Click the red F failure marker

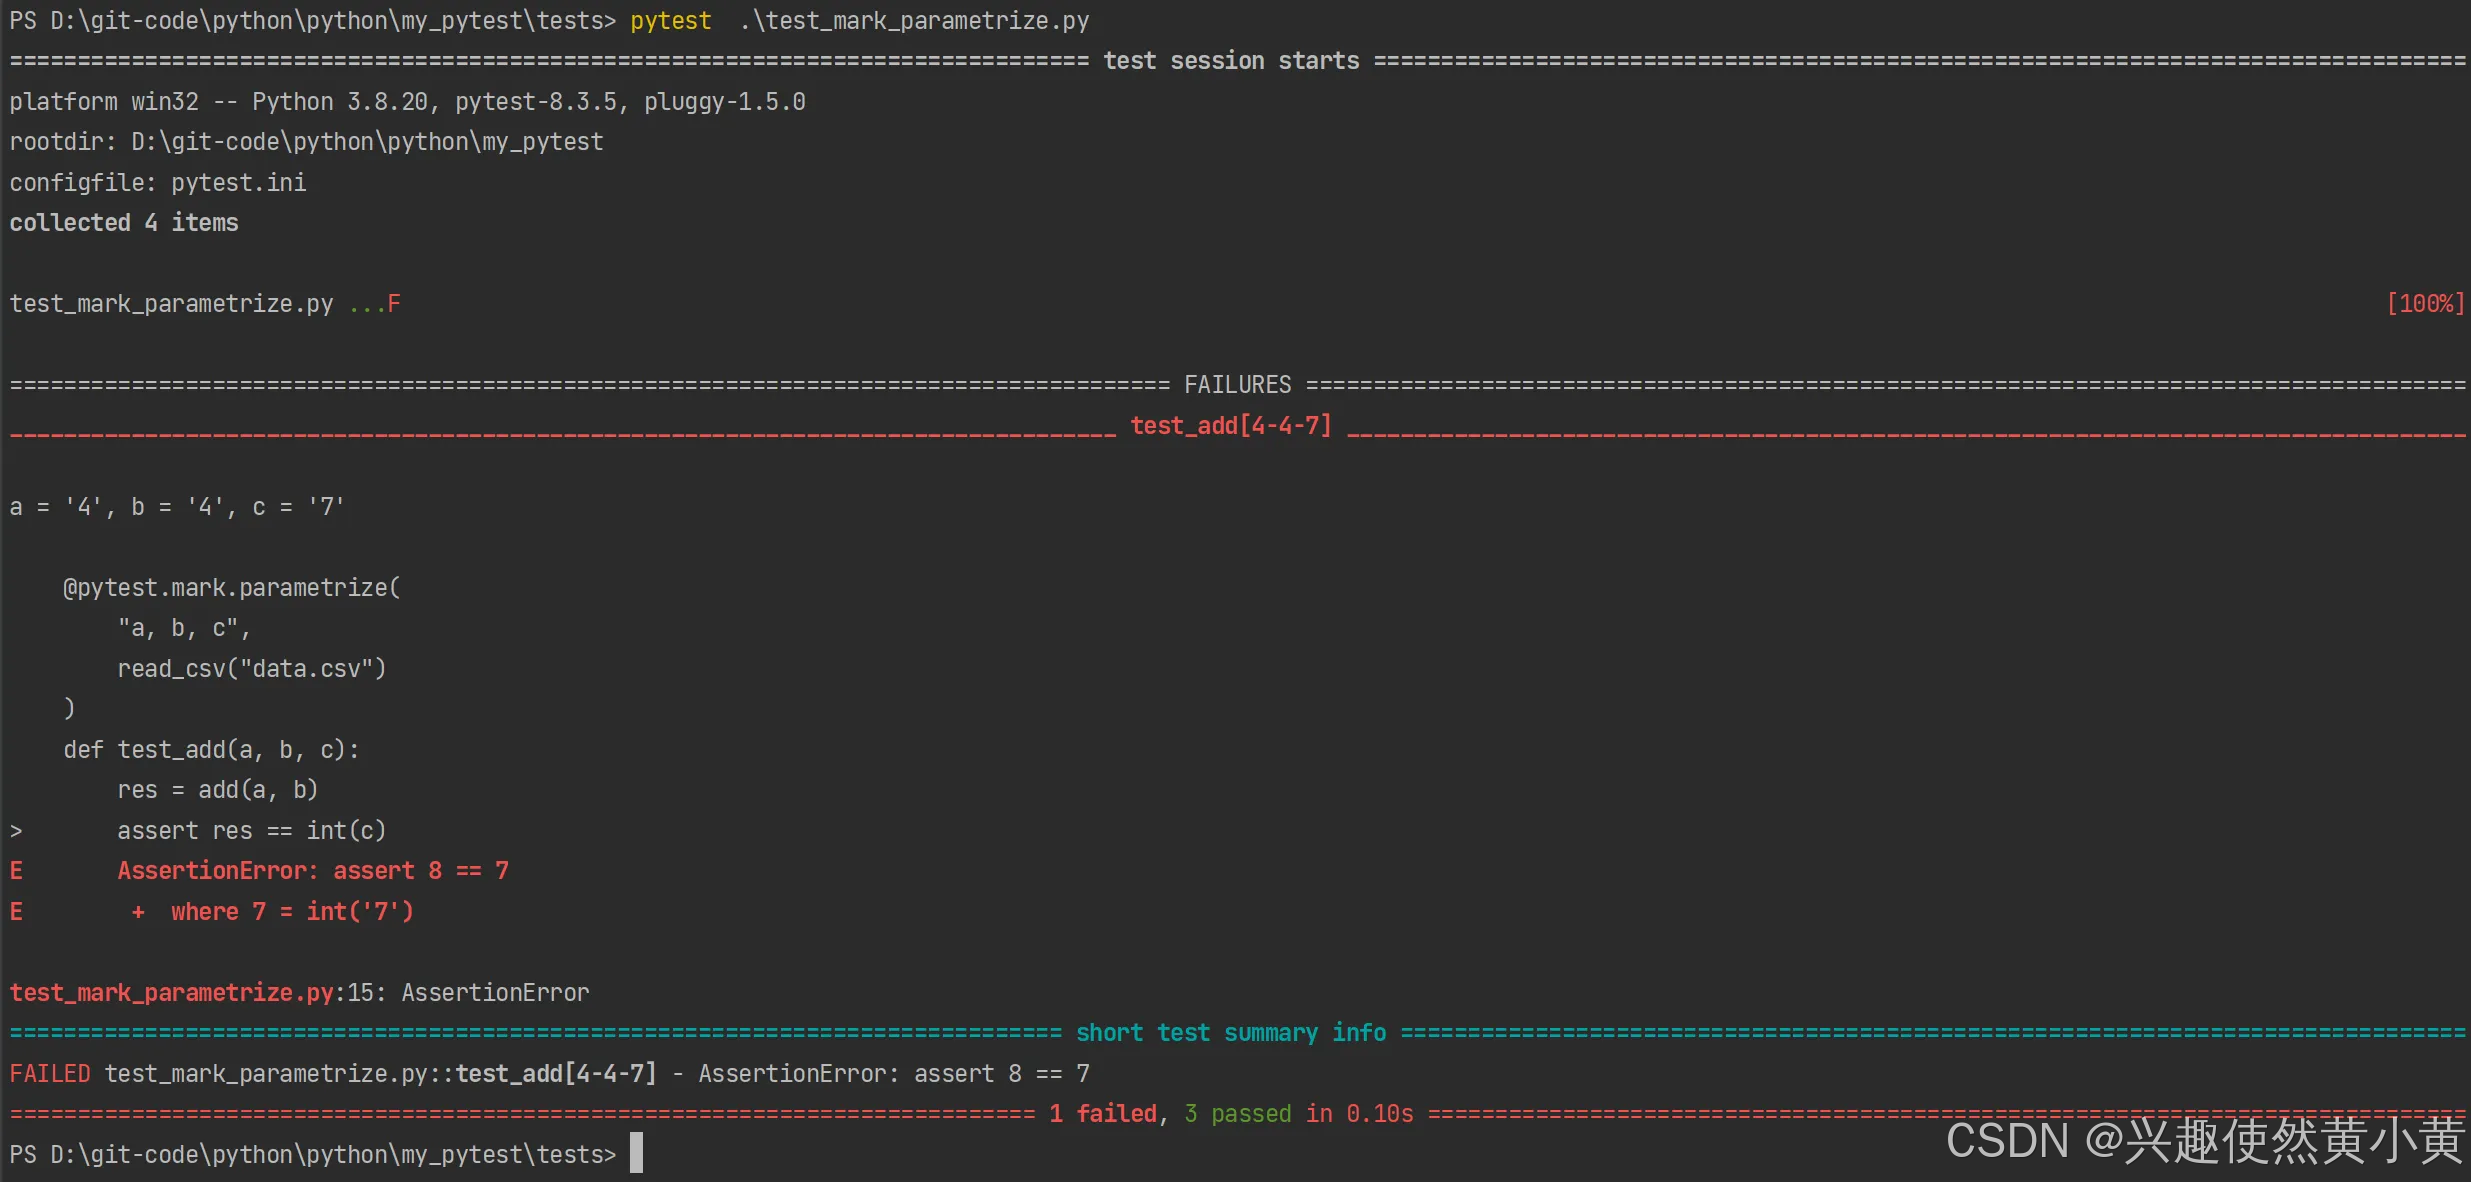pos(394,304)
